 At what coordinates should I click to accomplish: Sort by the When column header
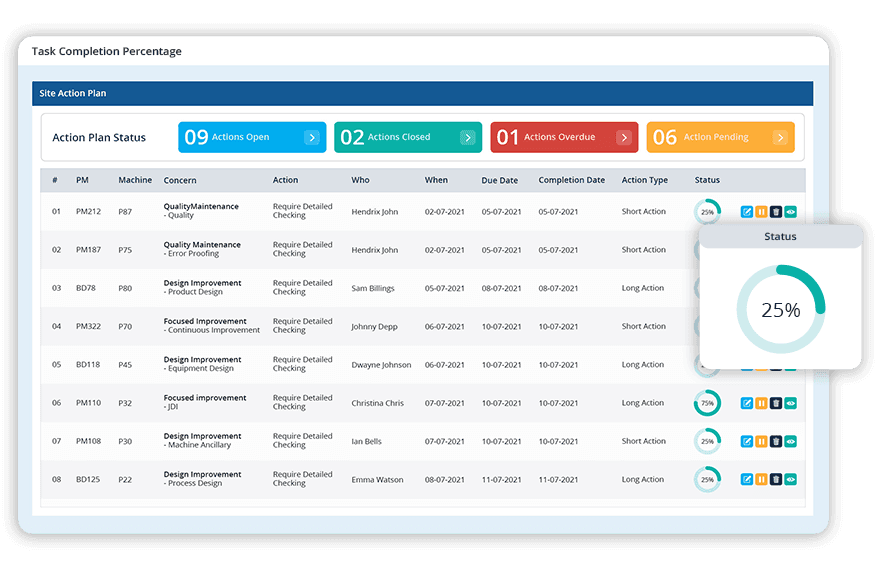pyautogui.click(x=436, y=180)
